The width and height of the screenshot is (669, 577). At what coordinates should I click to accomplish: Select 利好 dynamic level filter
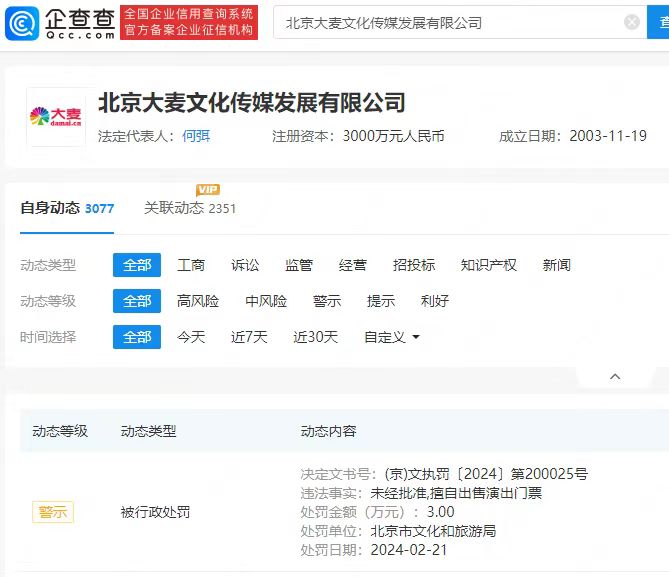pos(435,301)
